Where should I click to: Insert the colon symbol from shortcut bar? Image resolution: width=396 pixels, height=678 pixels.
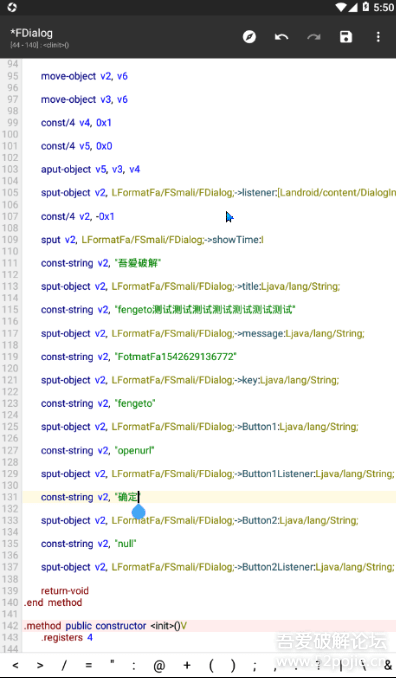[133, 665]
